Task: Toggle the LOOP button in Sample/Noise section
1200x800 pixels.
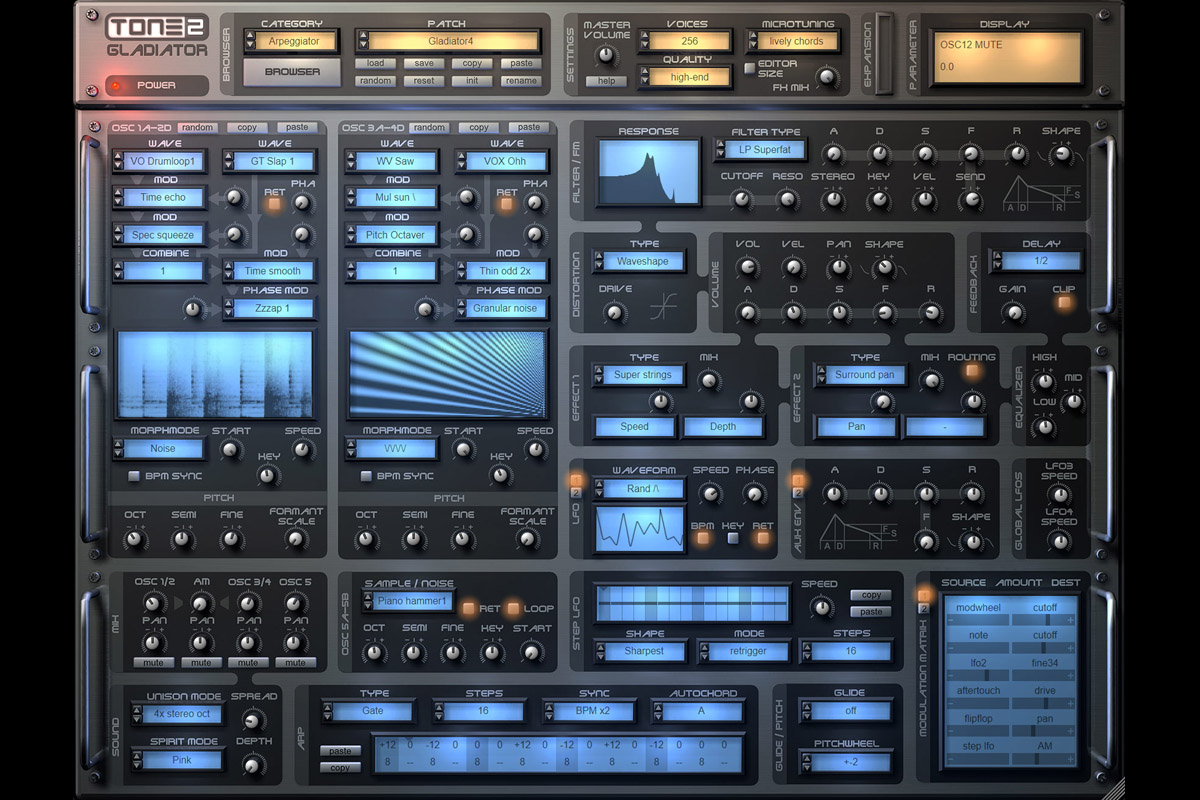Action: pyautogui.click(x=513, y=608)
